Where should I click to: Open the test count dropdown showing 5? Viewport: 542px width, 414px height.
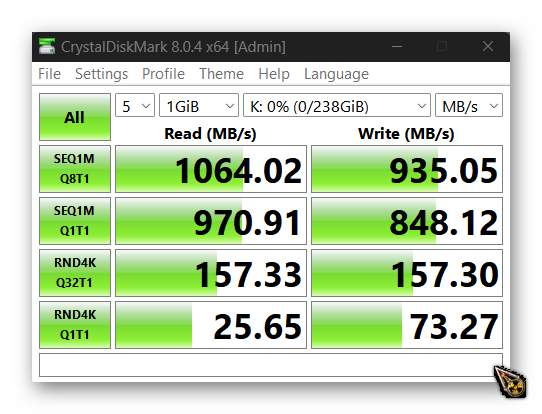135,105
